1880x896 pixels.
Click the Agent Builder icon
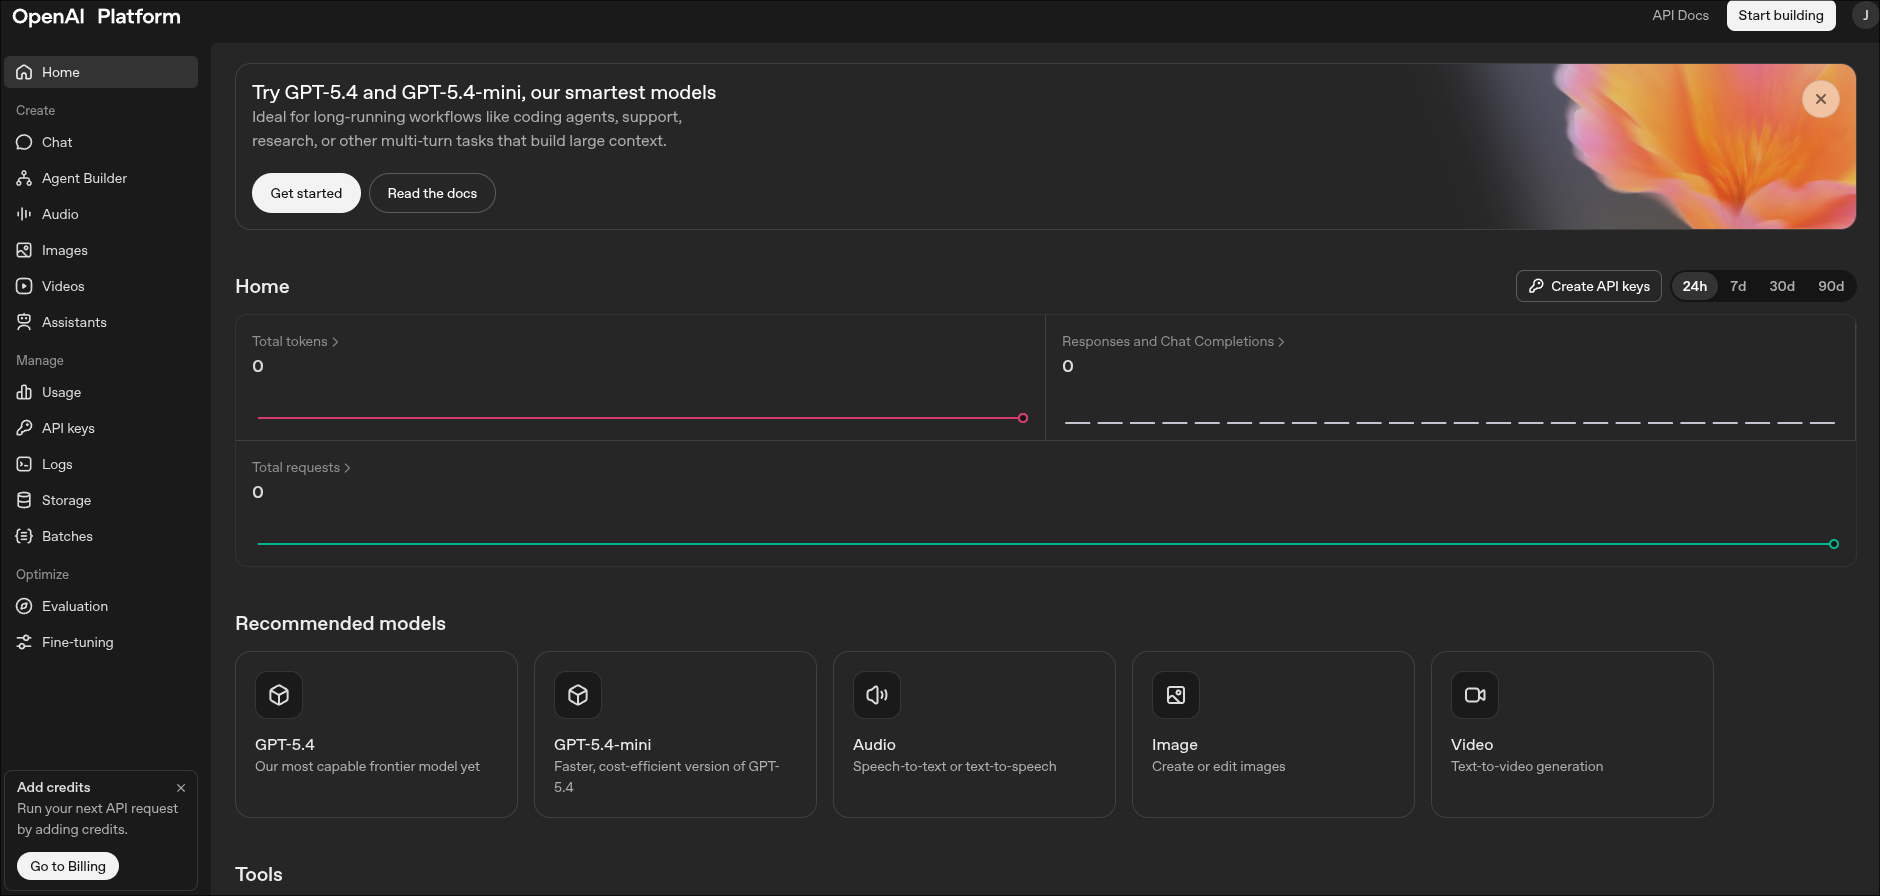pyautogui.click(x=24, y=178)
